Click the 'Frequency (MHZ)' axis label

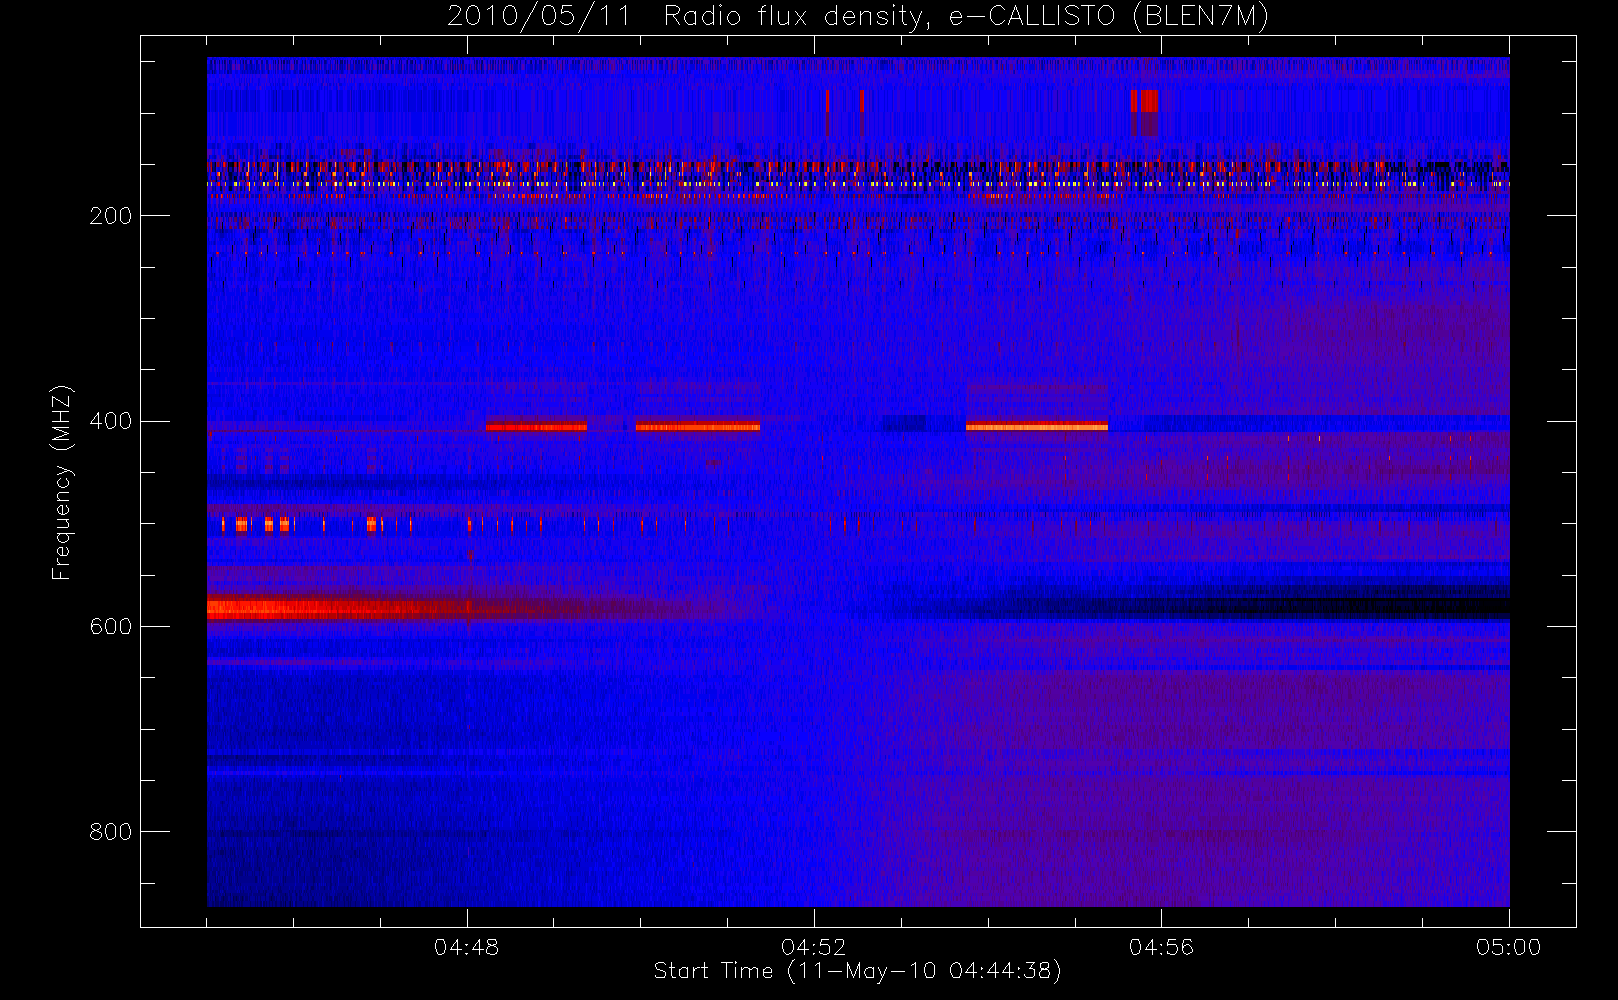(62, 482)
